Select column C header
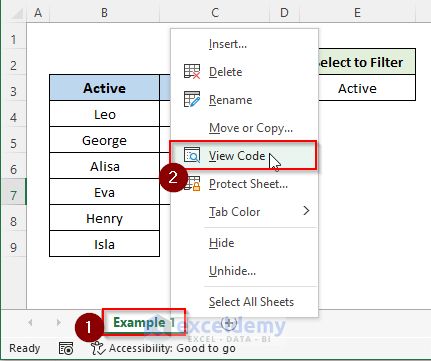Image resolution: width=431 pixels, height=361 pixels. 215,13
